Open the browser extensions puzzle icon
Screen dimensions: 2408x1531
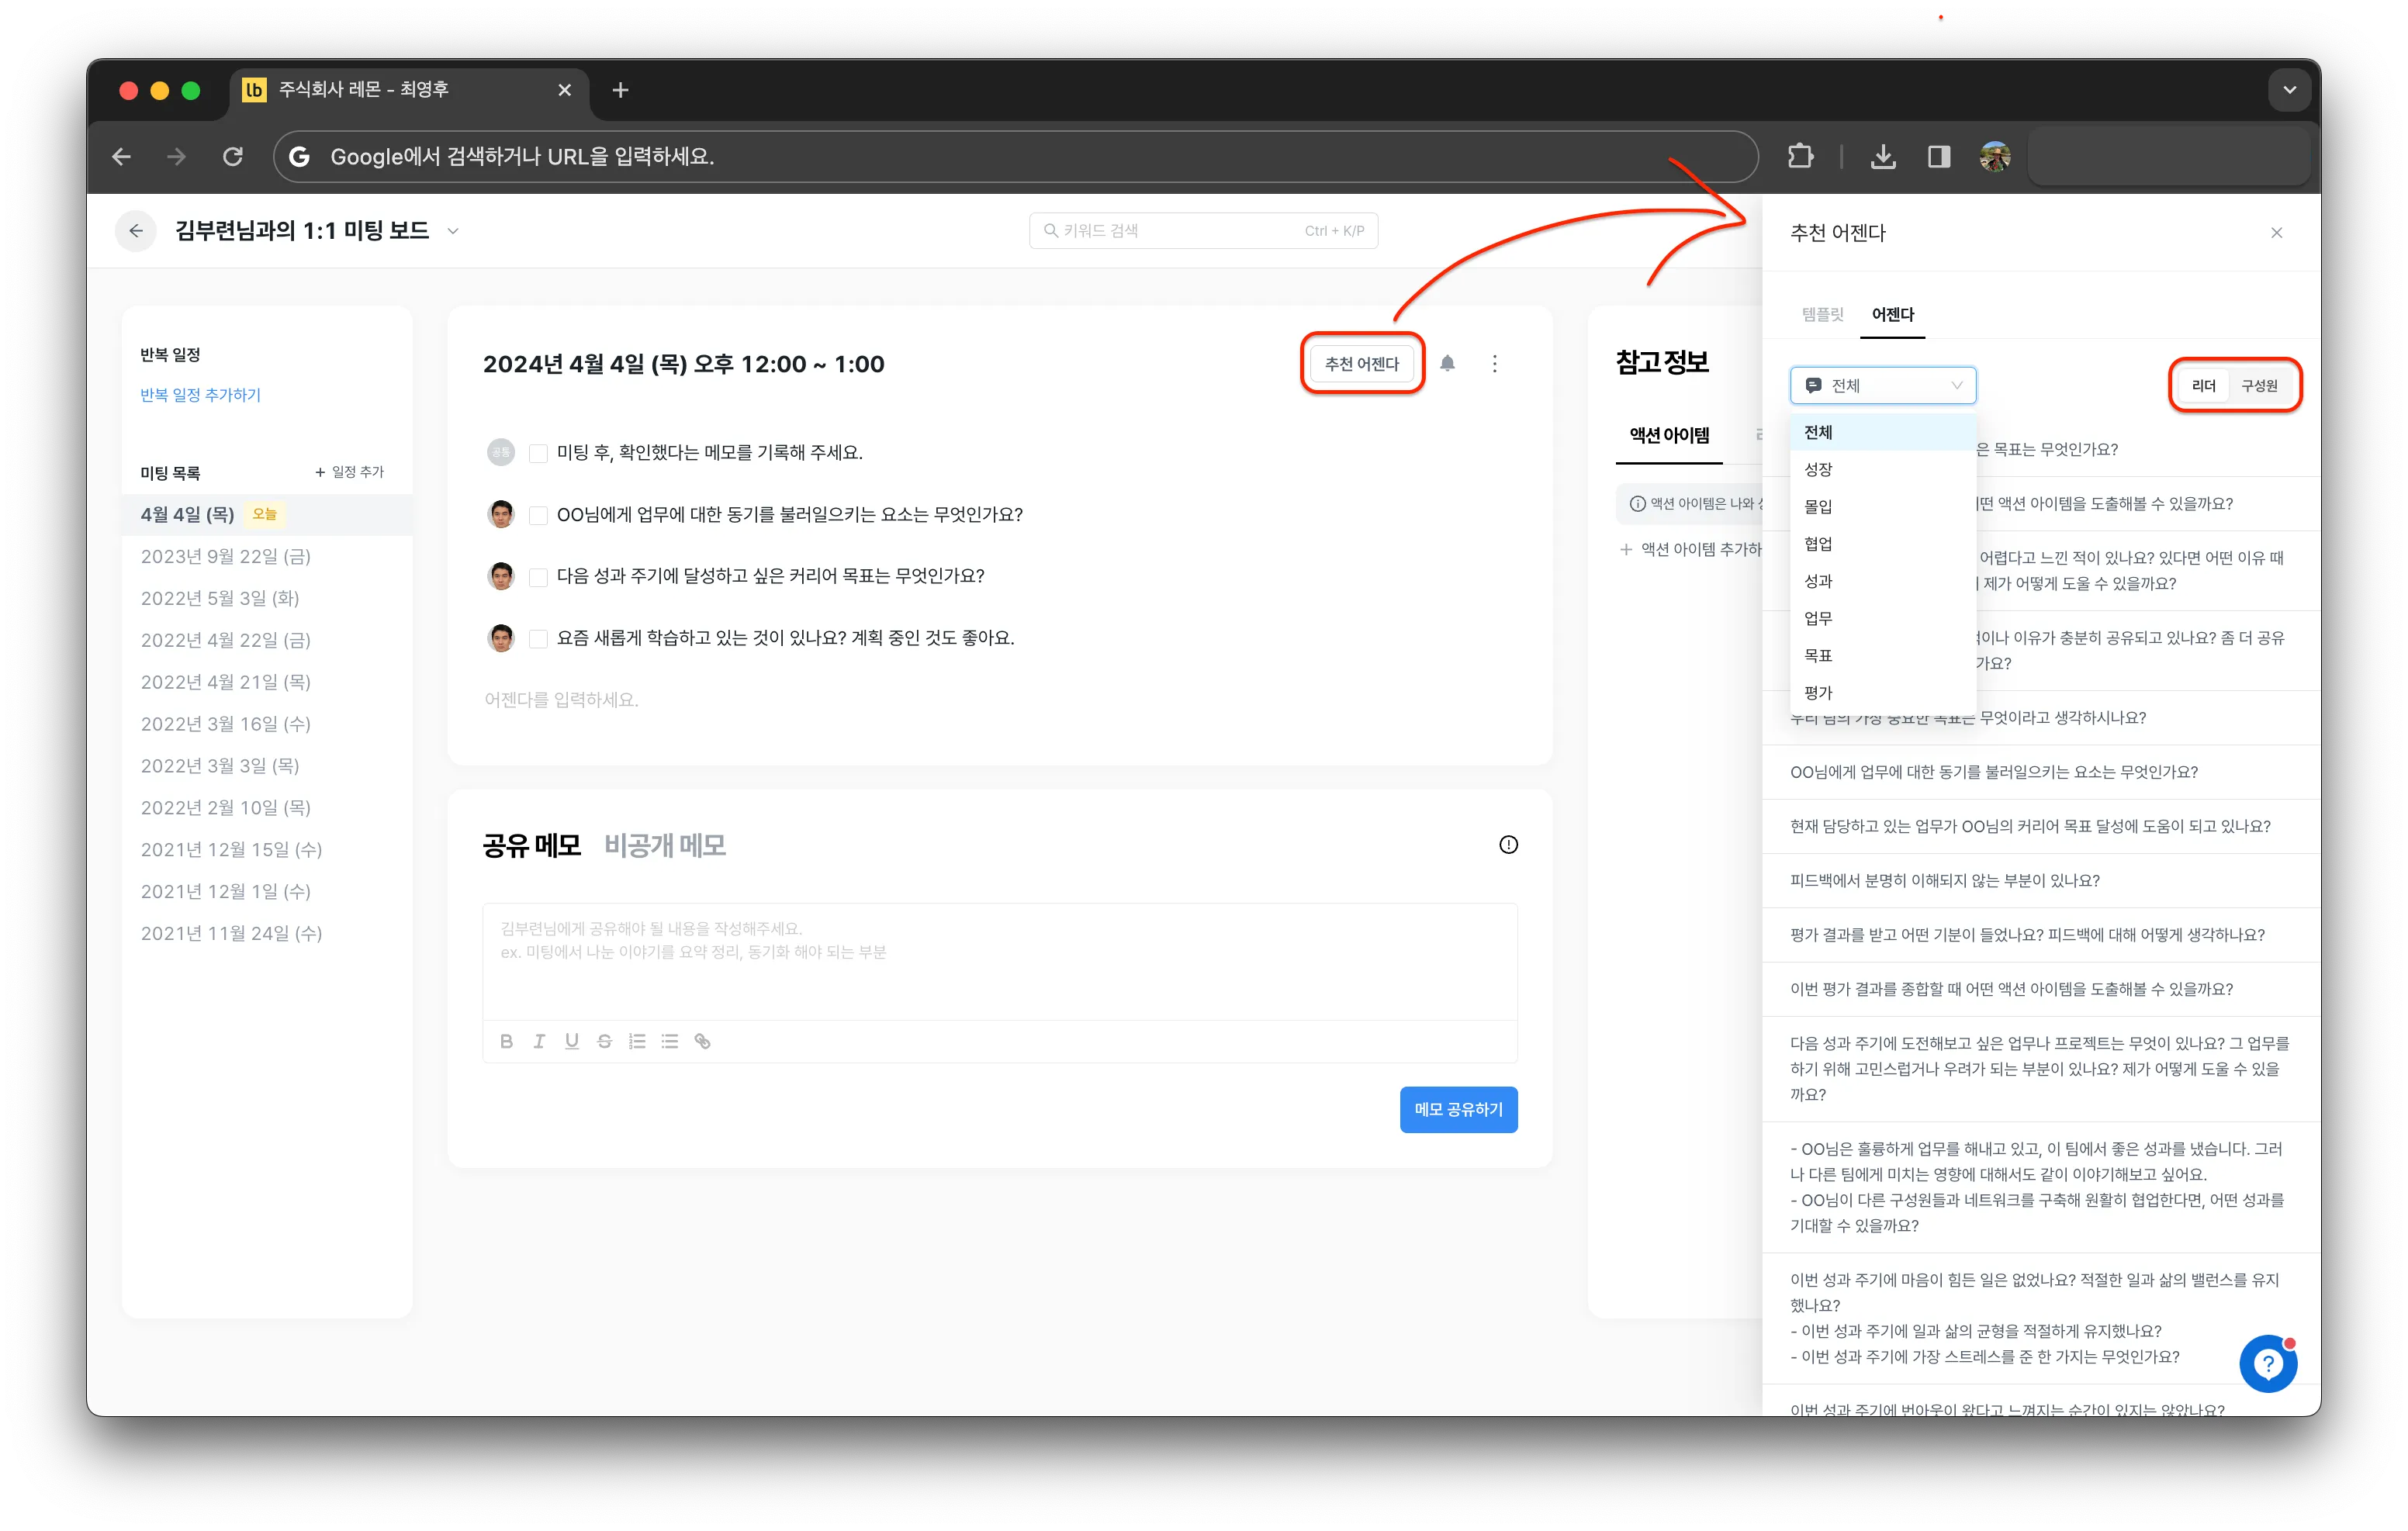tap(1800, 156)
